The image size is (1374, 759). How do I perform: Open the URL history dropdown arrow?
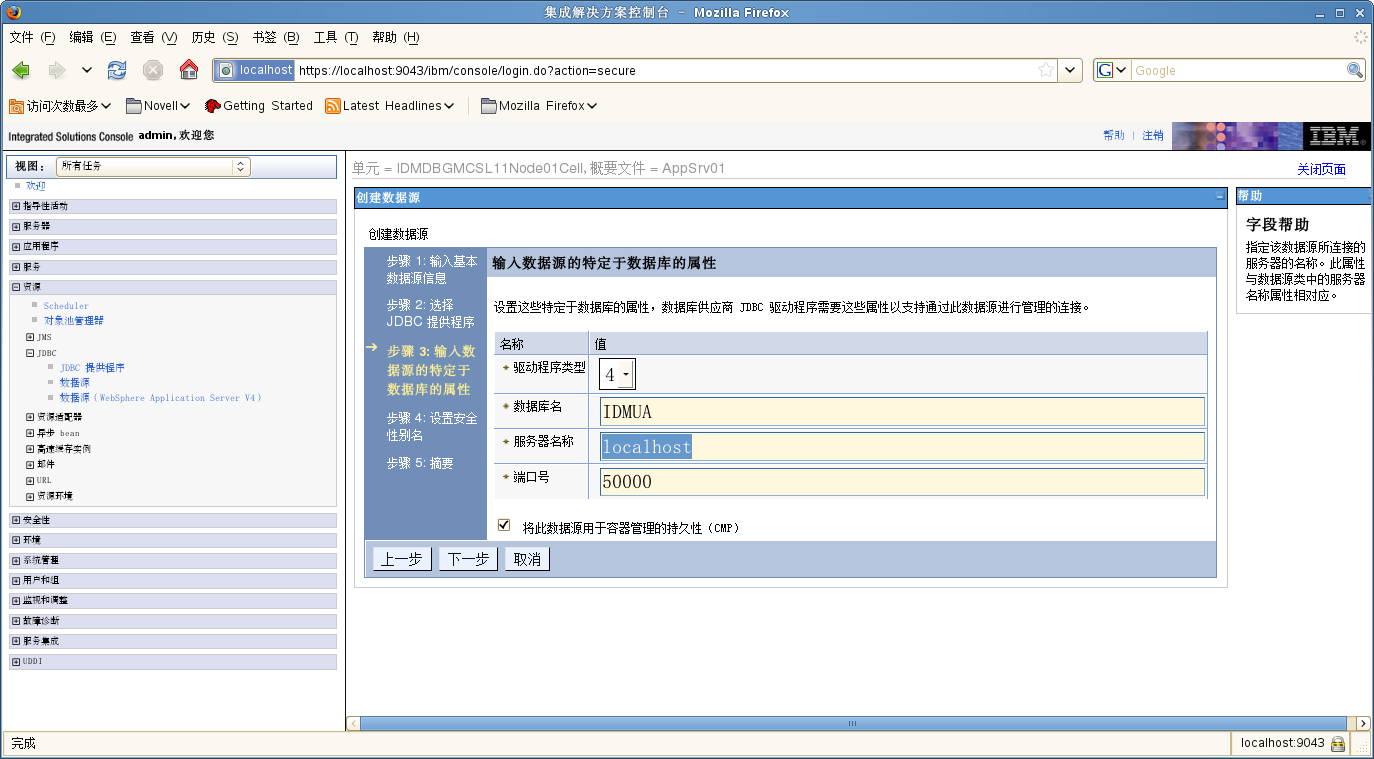click(1071, 70)
